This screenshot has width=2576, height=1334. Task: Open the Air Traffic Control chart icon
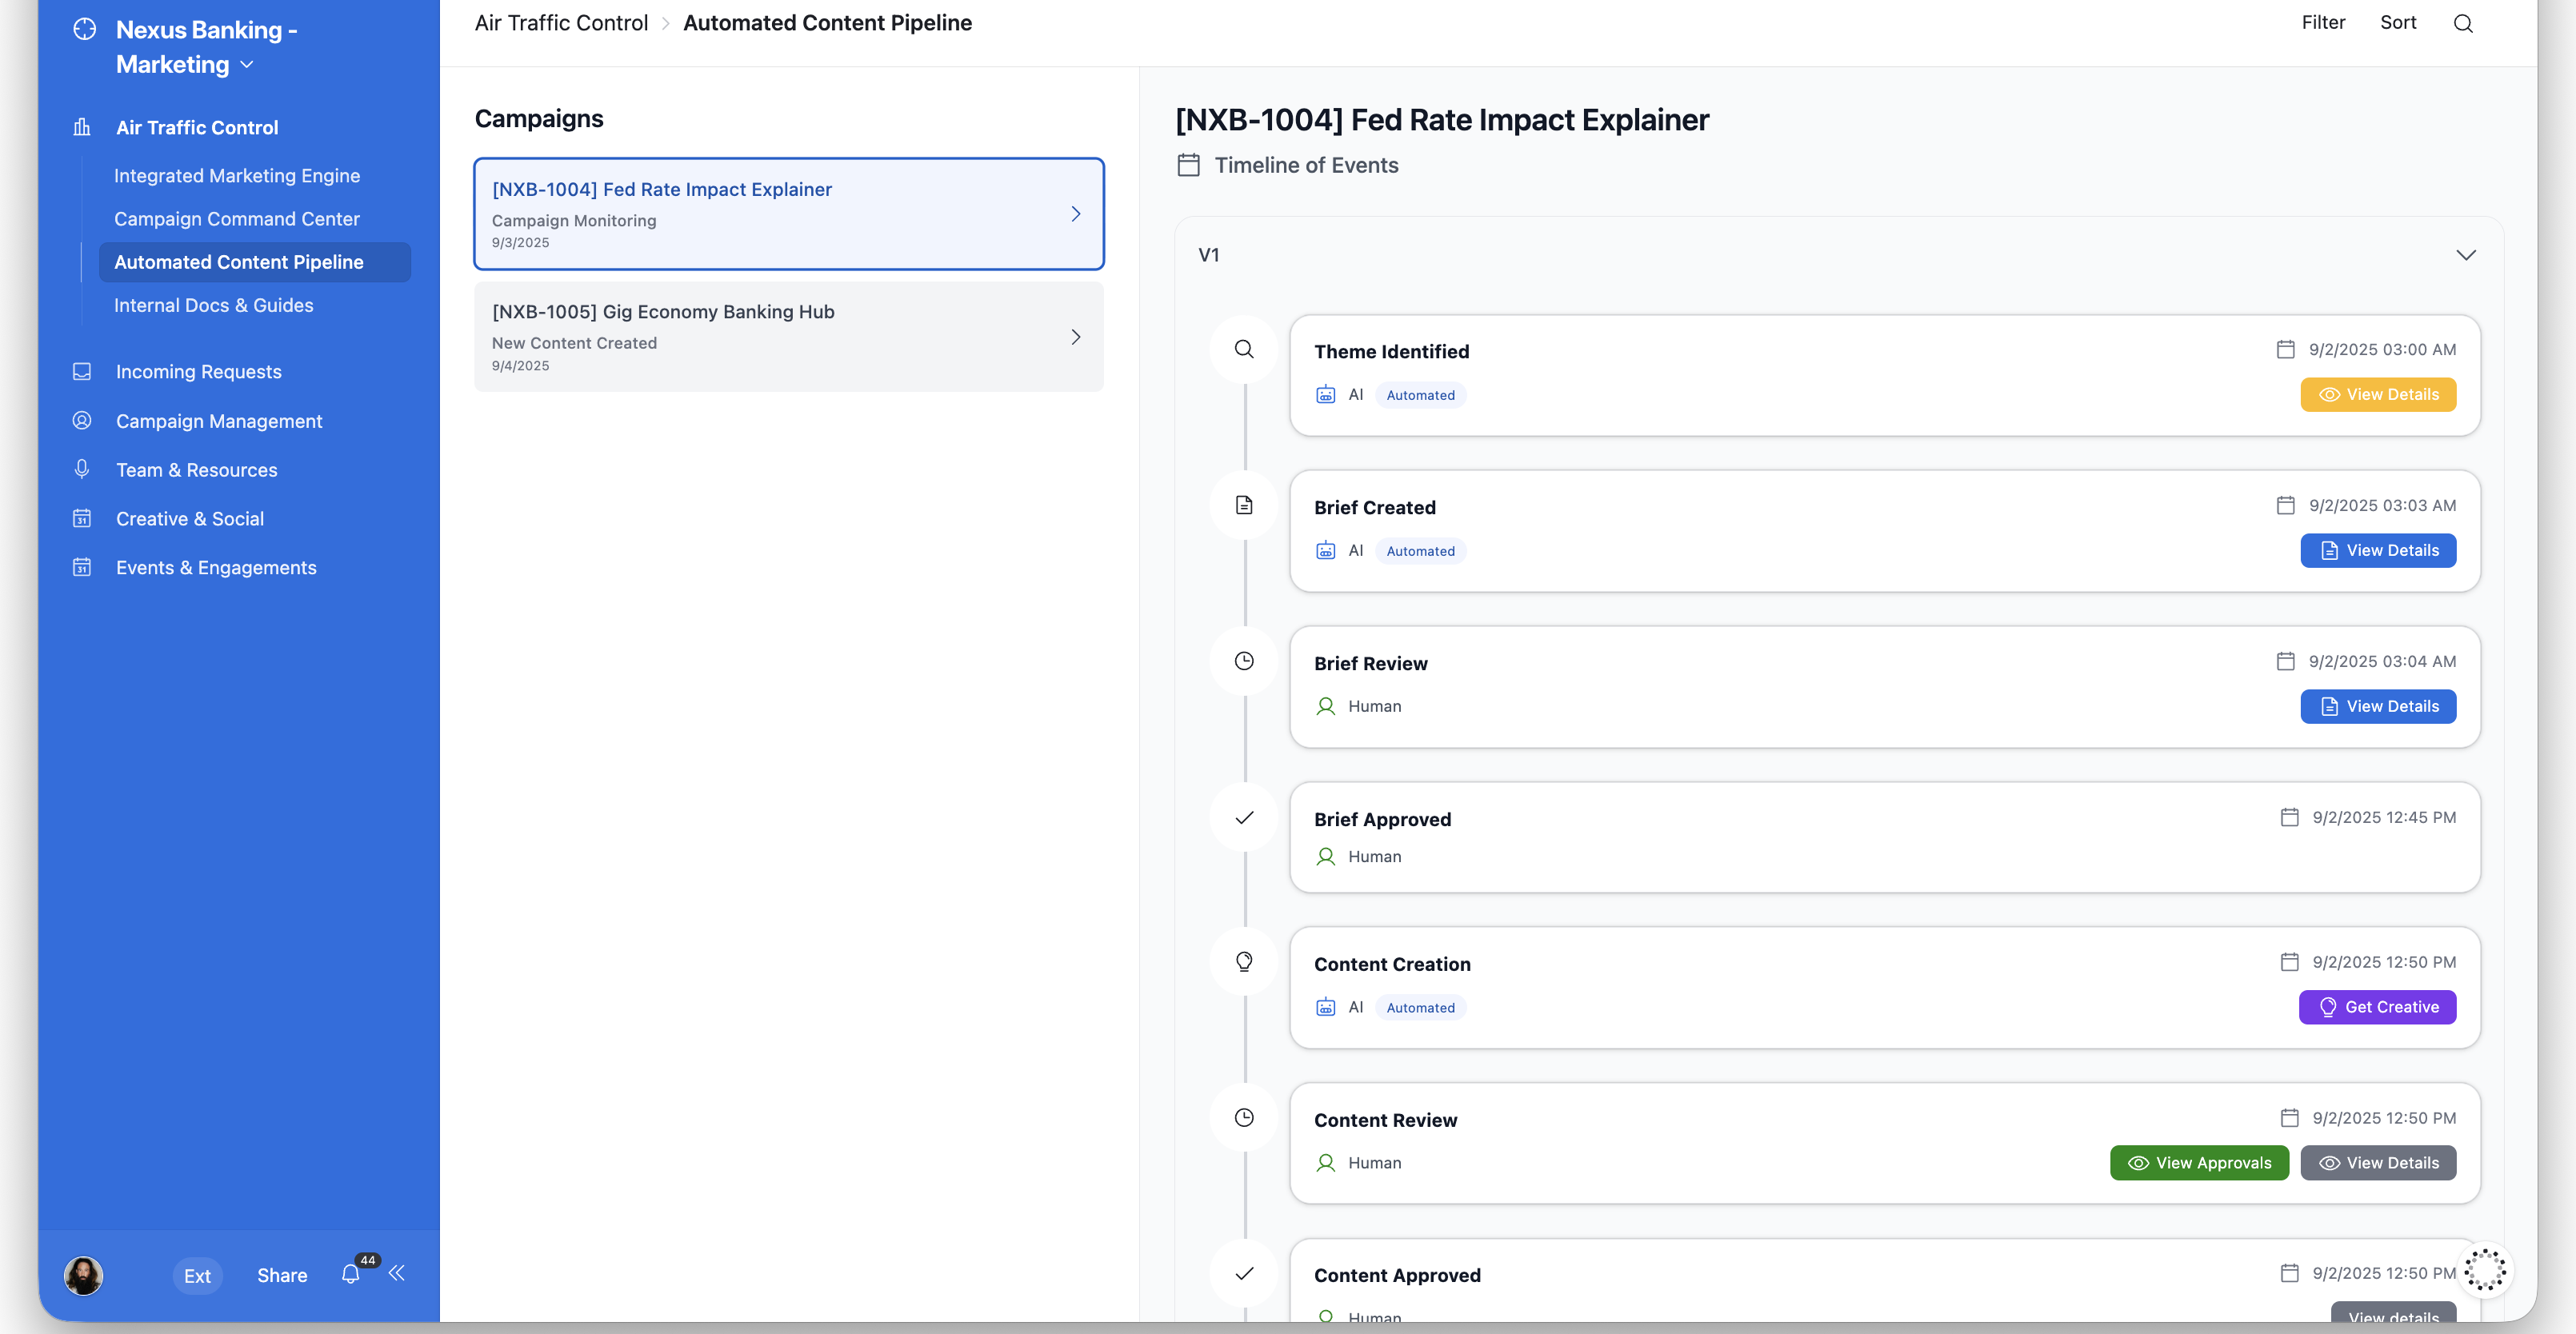82,127
